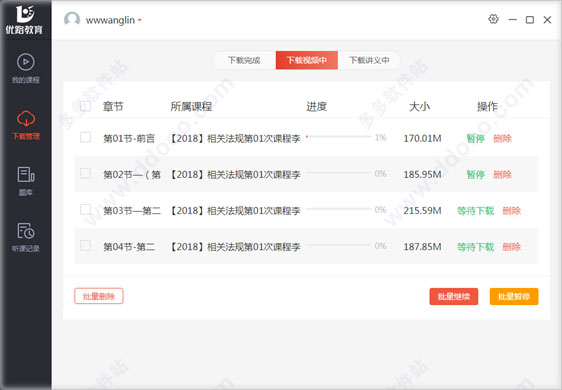The image size is (562, 390).
Task: Click the 170.01M size value
Action: pos(423,138)
